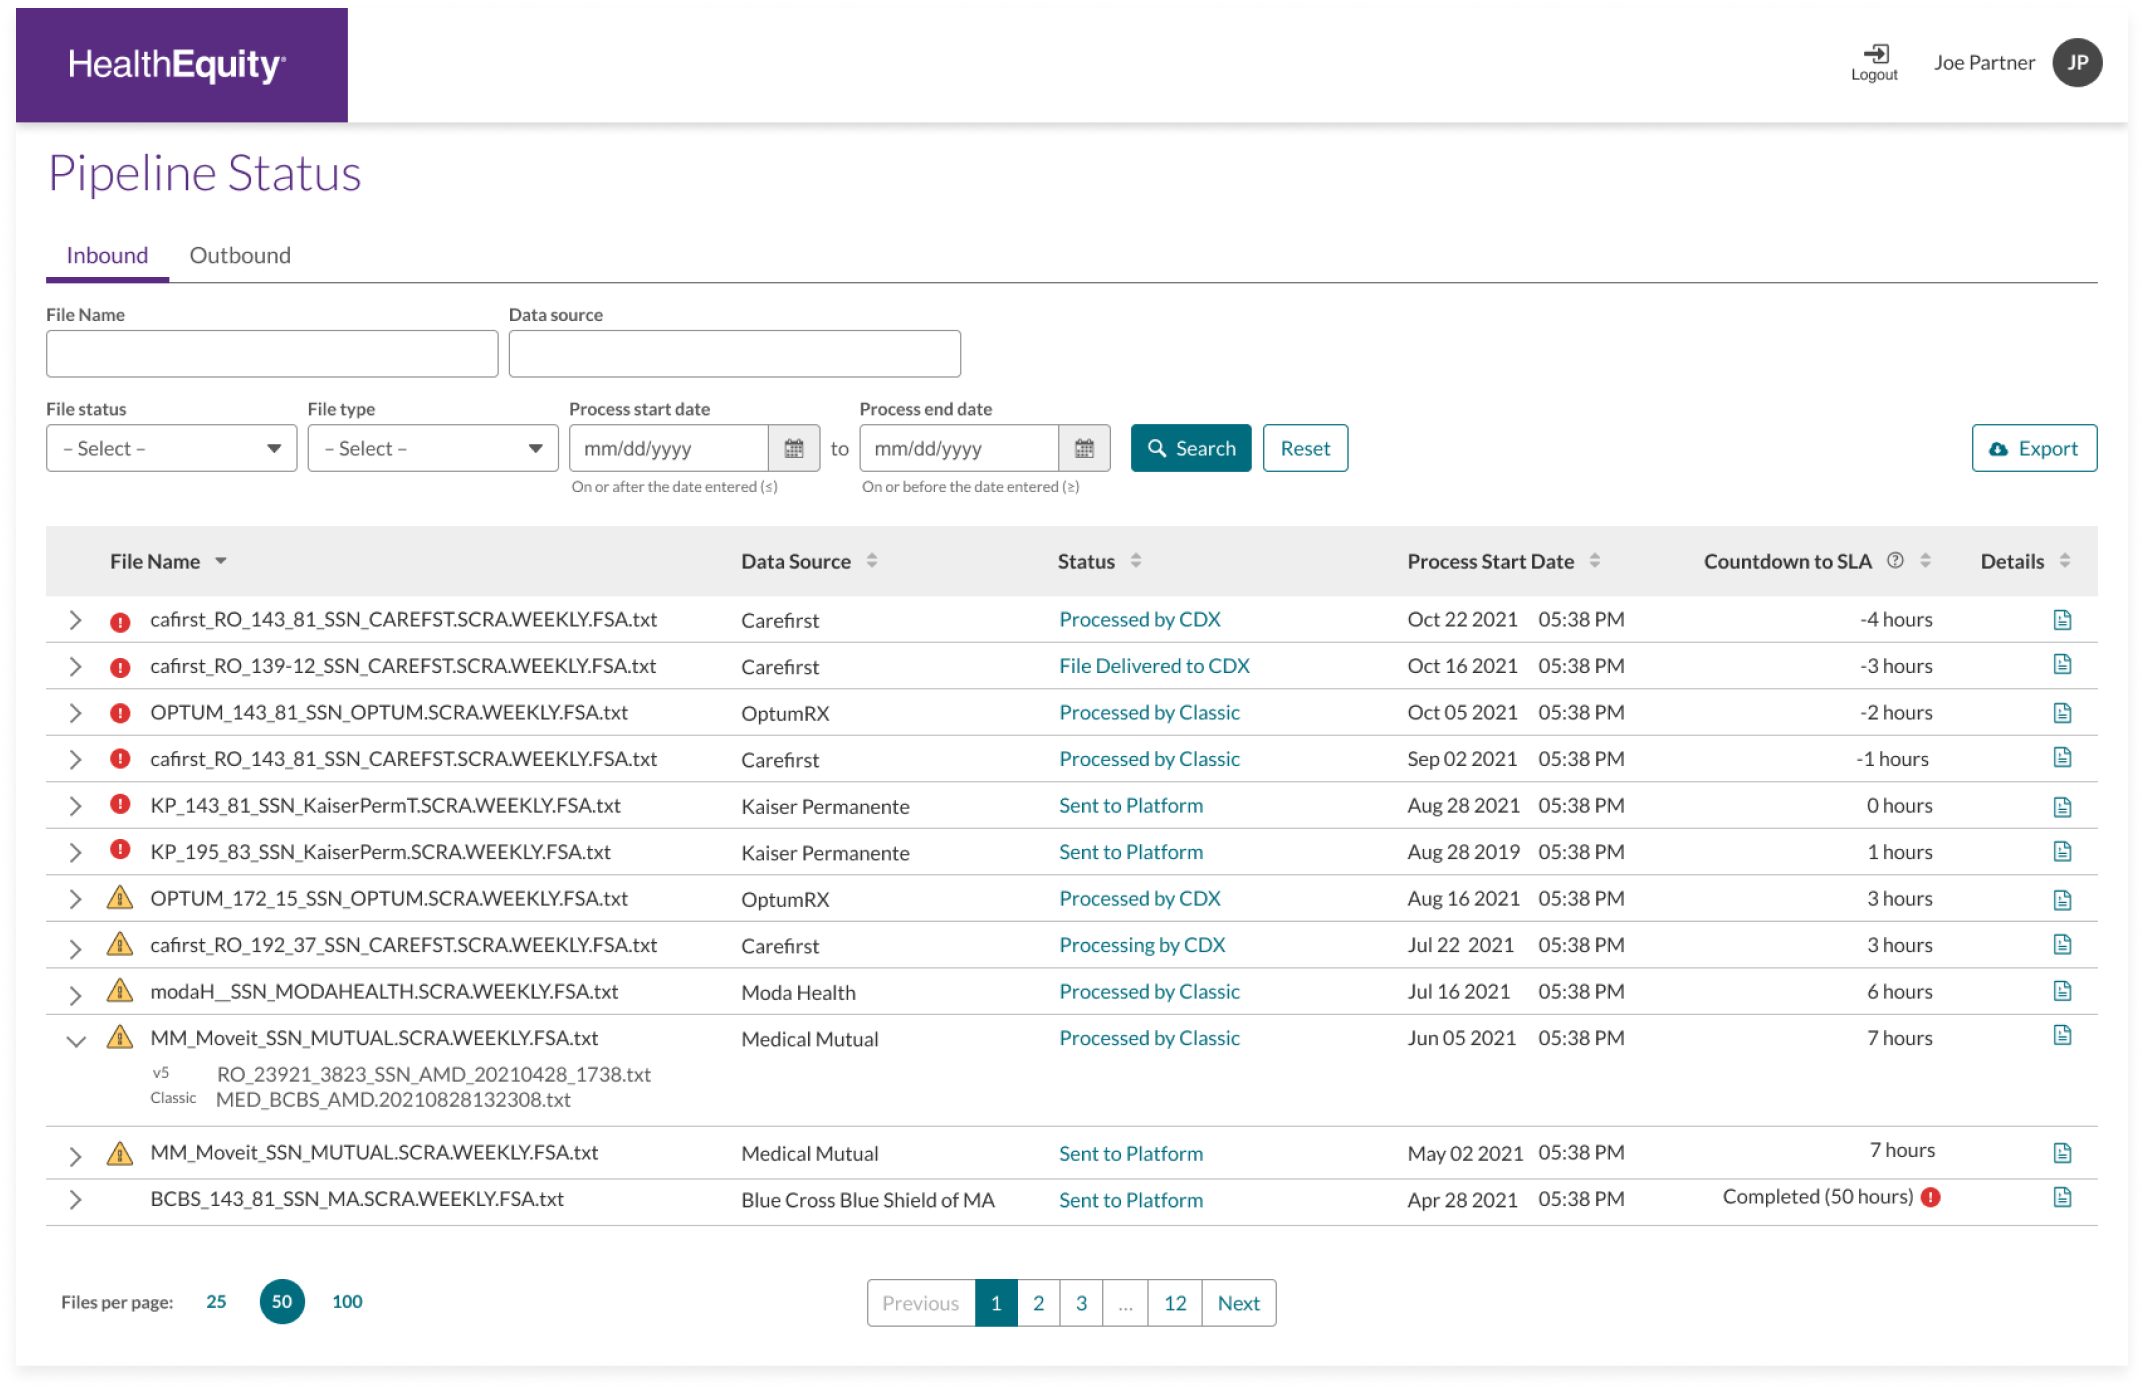Click the Moda Health data source cell

tap(798, 993)
